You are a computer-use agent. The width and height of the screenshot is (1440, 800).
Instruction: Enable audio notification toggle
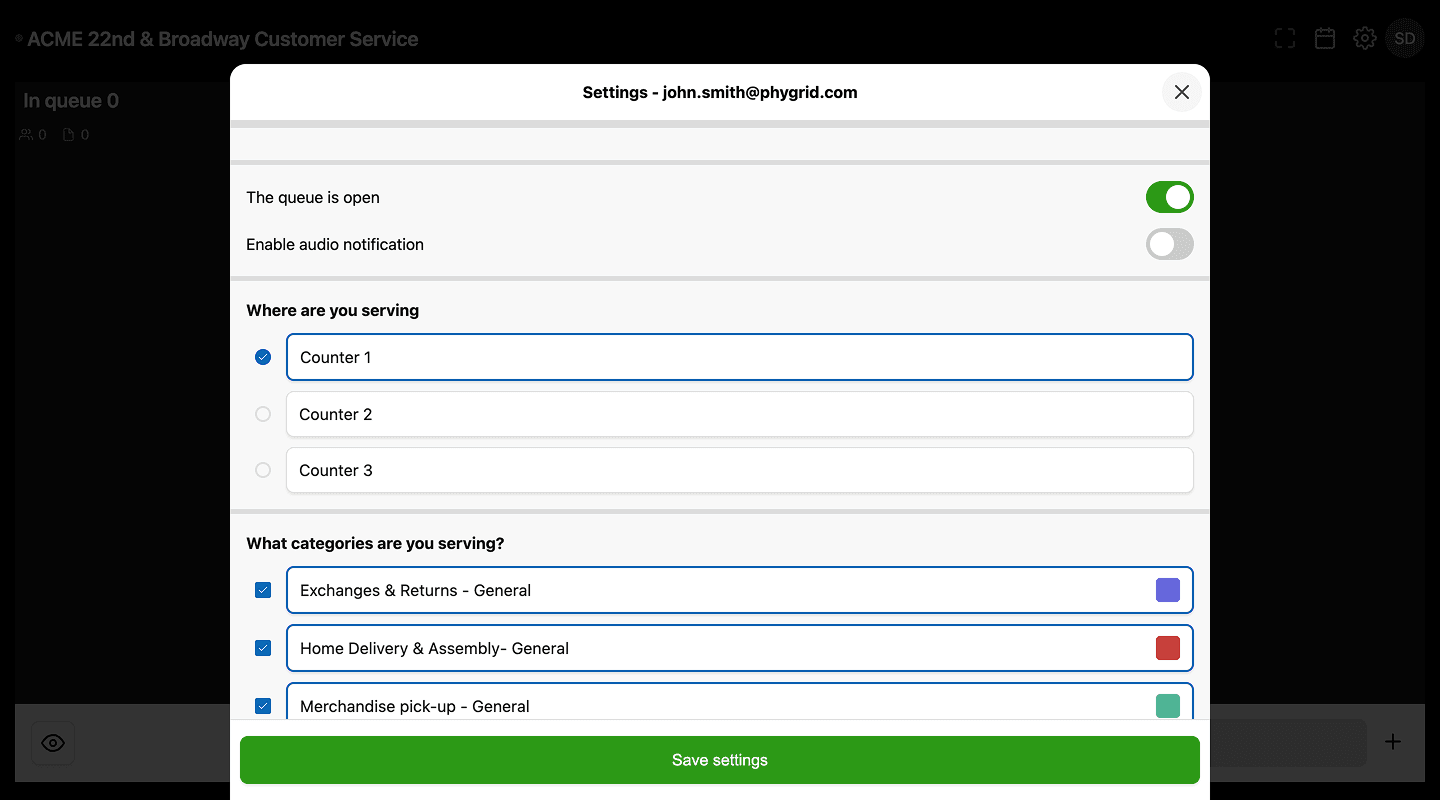[x=1169, y=244]
